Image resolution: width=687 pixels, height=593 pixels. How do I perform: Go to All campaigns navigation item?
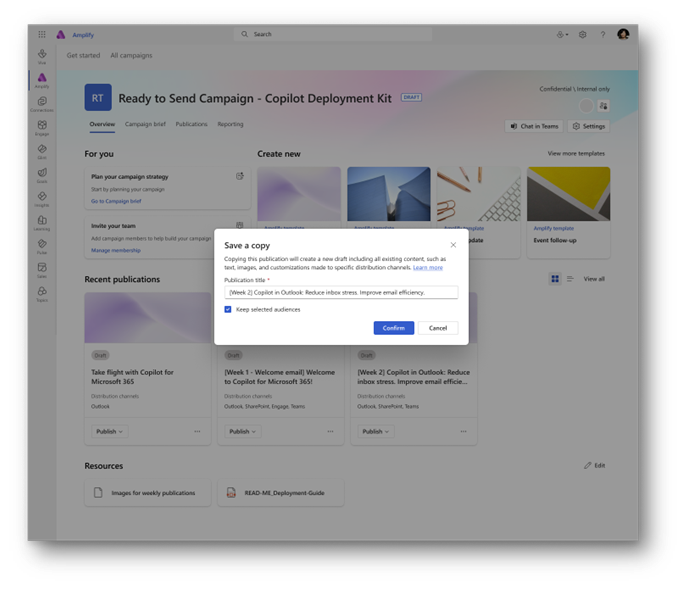click(131, 55)
